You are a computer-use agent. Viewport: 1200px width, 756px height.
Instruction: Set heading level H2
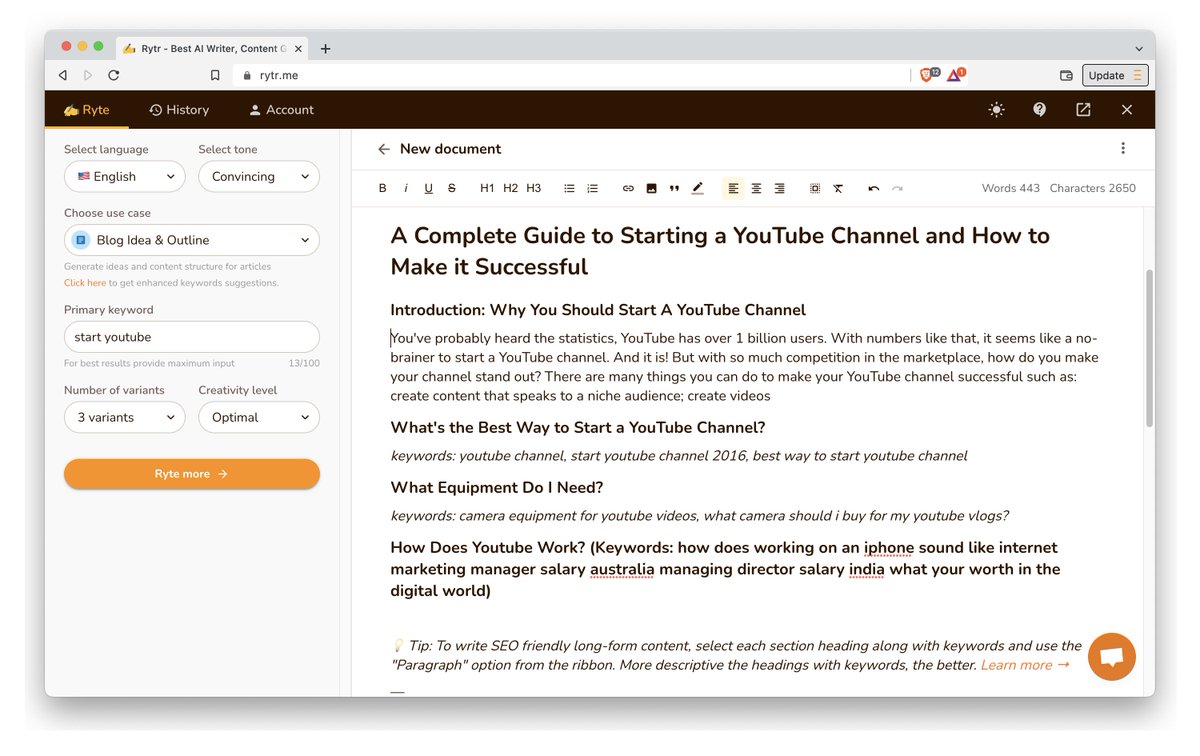pos(510,188)
